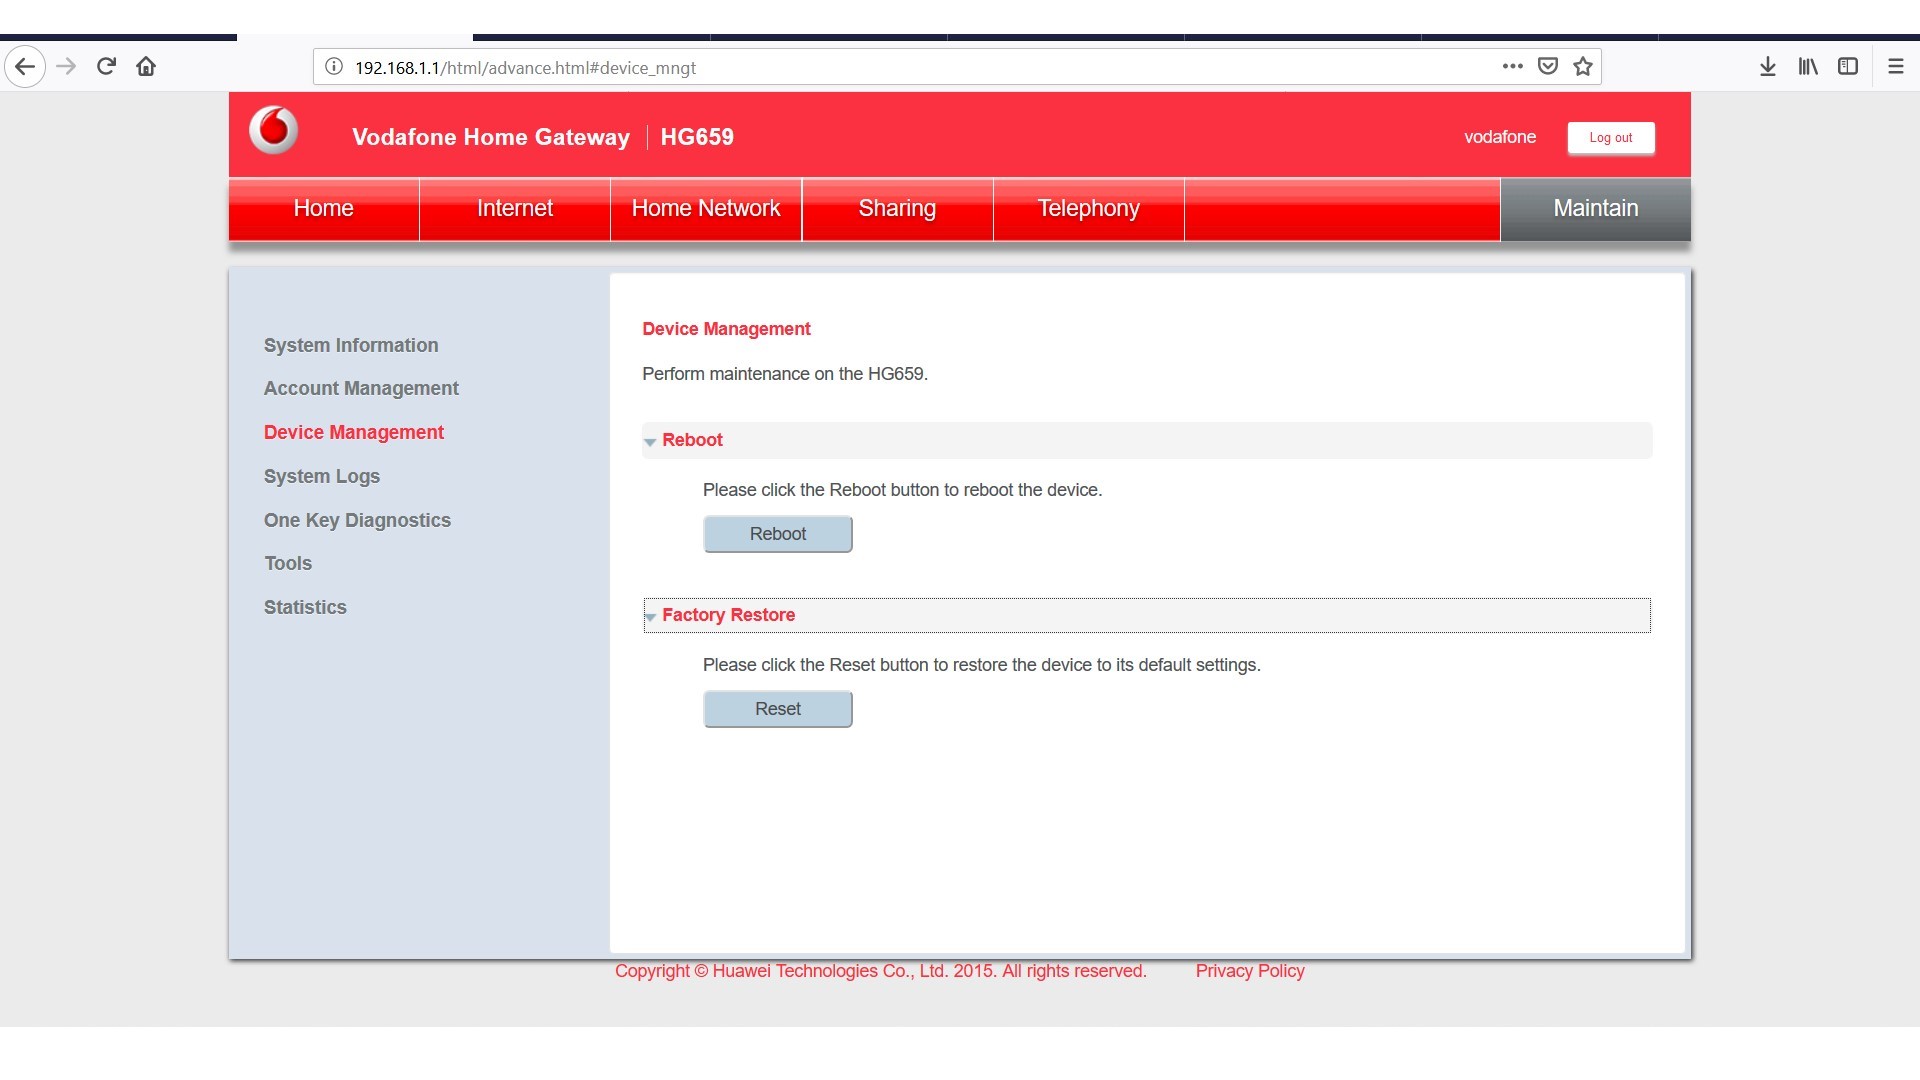Image resolution: width=1920 pixels, height=1080 pixels.
Task: Open Tools in the sidebar
Action: [288, 563]
